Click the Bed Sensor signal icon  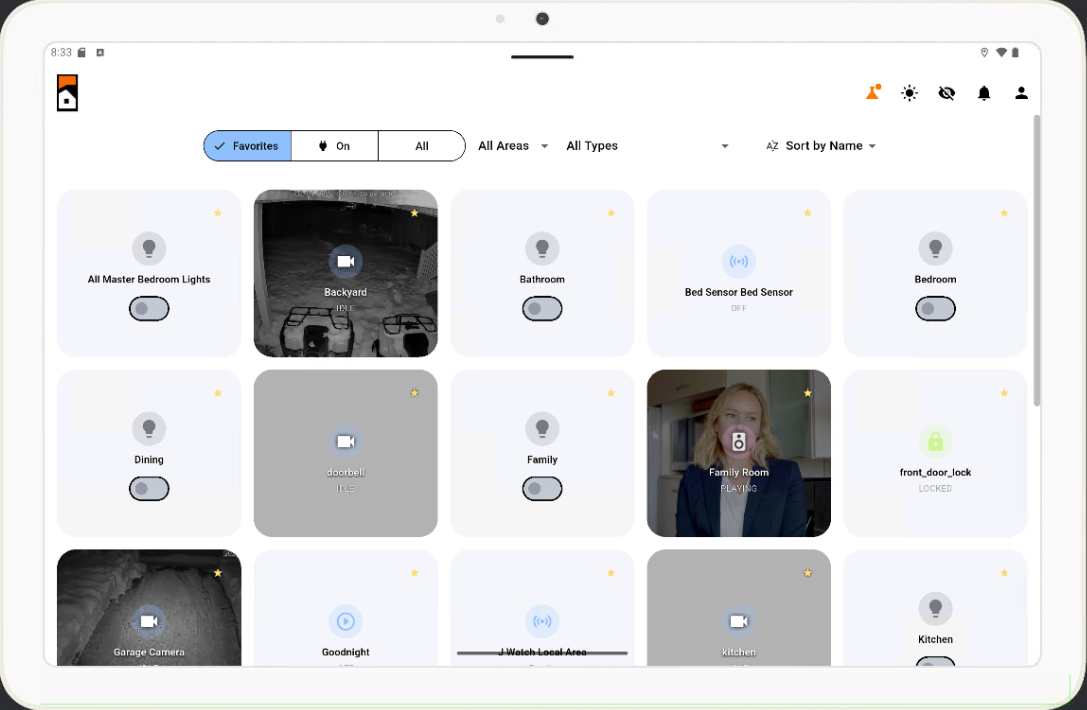[x=738, y=261]
